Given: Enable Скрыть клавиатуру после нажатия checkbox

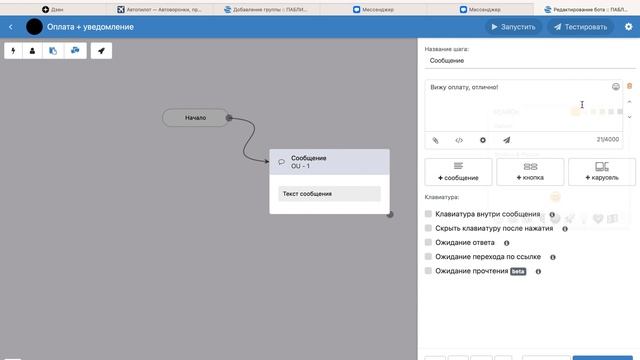Looking at the screenshot, I should pyautogui.click(x=428, y=228).
